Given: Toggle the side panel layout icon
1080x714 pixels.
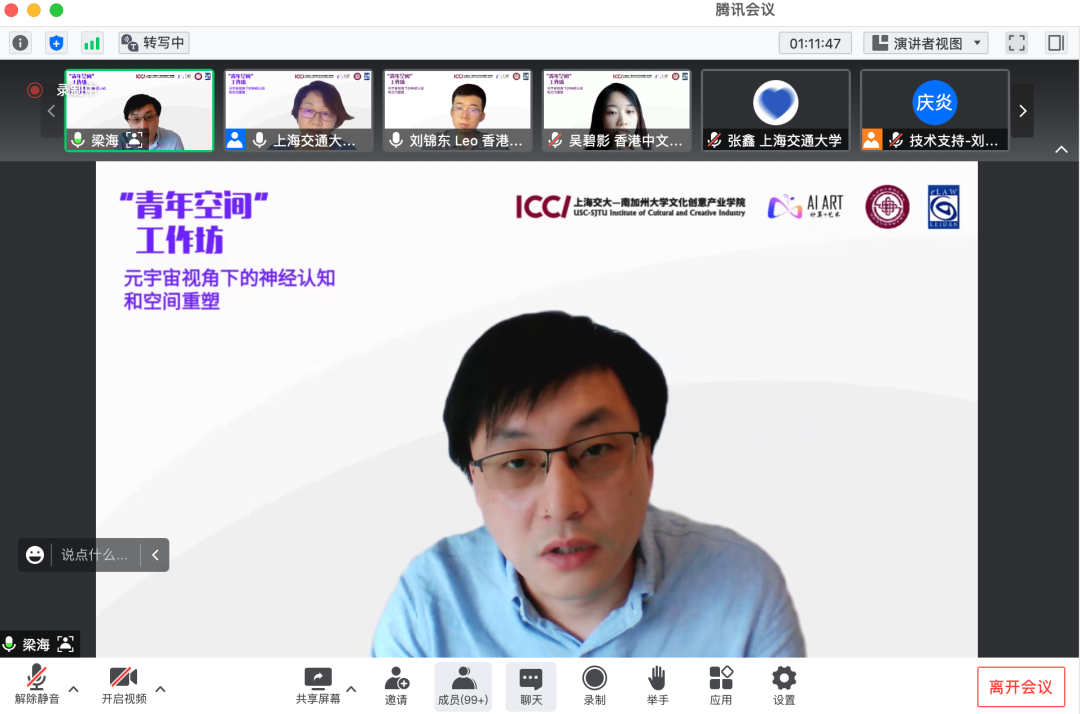Looking at the screenshot, I should tap(1056, 43).
